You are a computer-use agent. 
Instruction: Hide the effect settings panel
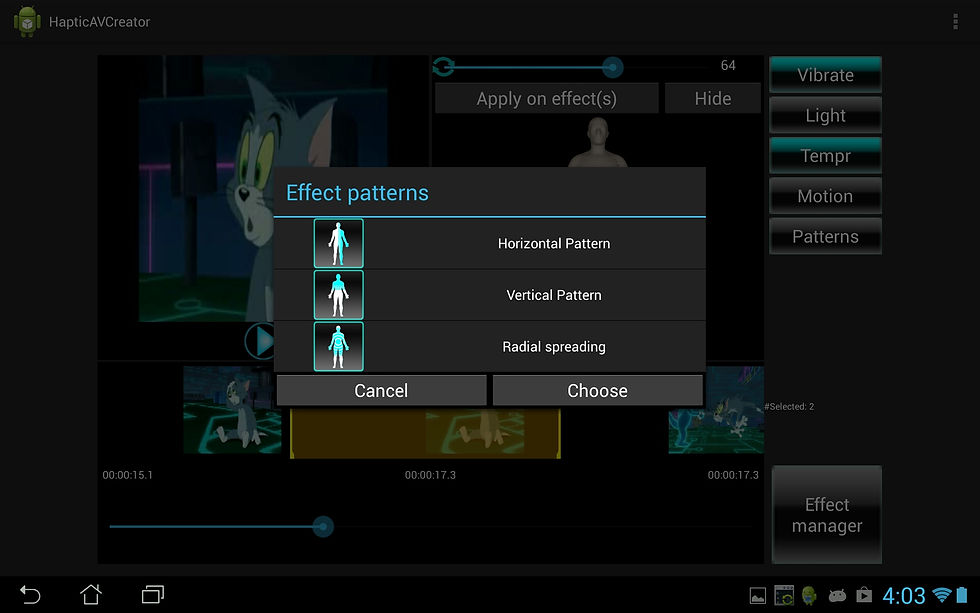click(712, 98)
